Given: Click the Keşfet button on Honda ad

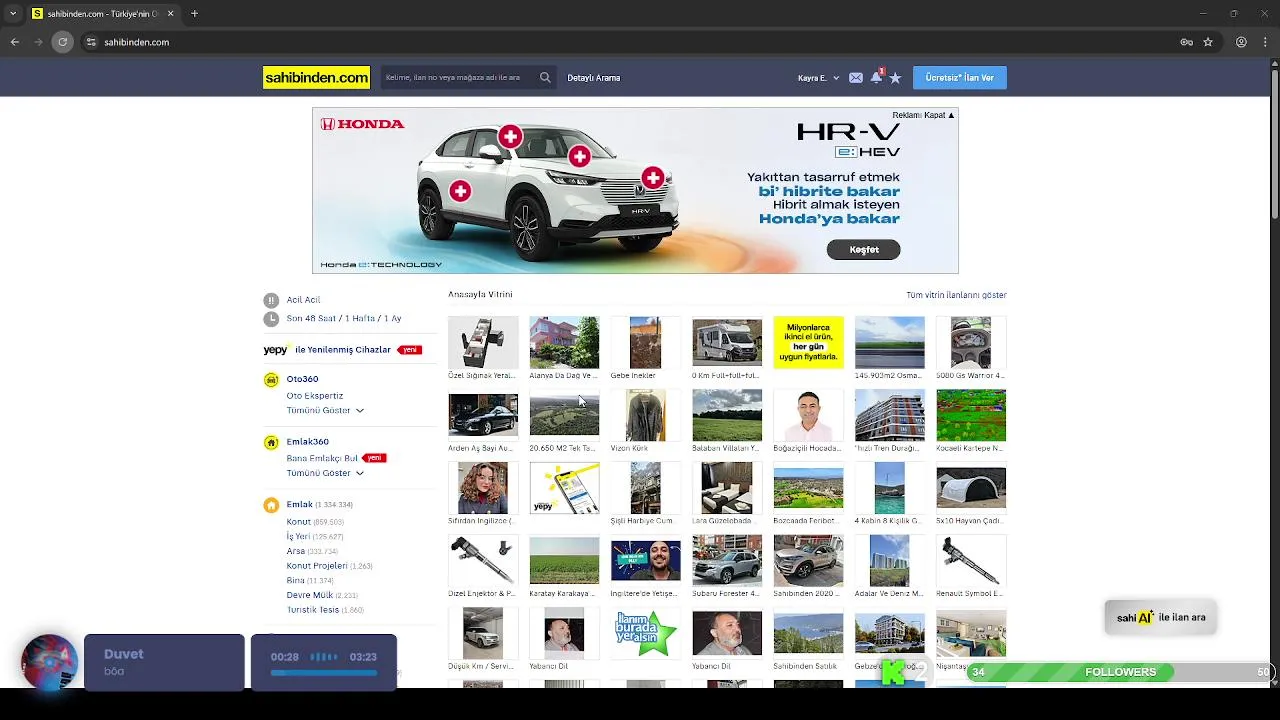Looking at the screenshot, I should [x=864, y=250].
